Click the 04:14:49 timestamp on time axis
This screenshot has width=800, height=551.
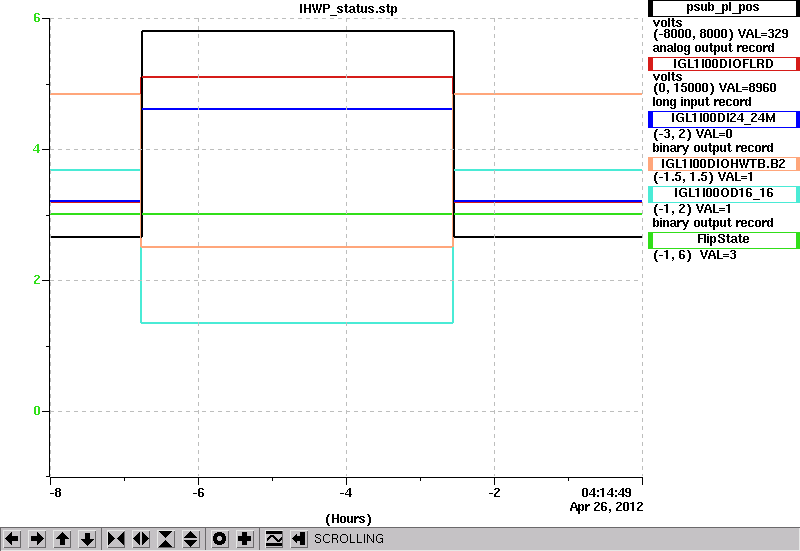[x=606, y=493]
